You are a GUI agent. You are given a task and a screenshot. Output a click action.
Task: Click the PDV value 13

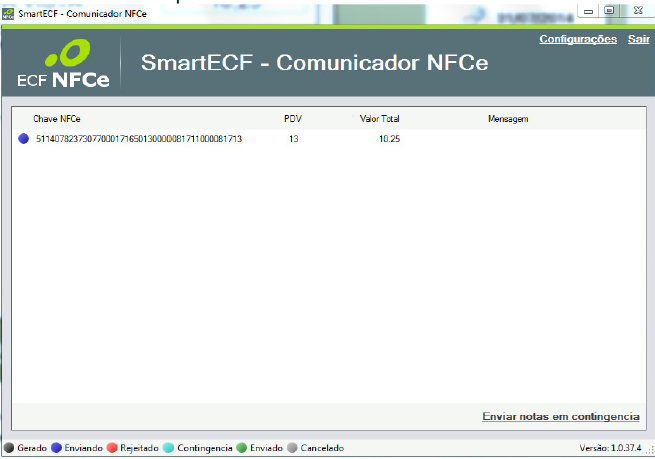[x=294, y=139]
